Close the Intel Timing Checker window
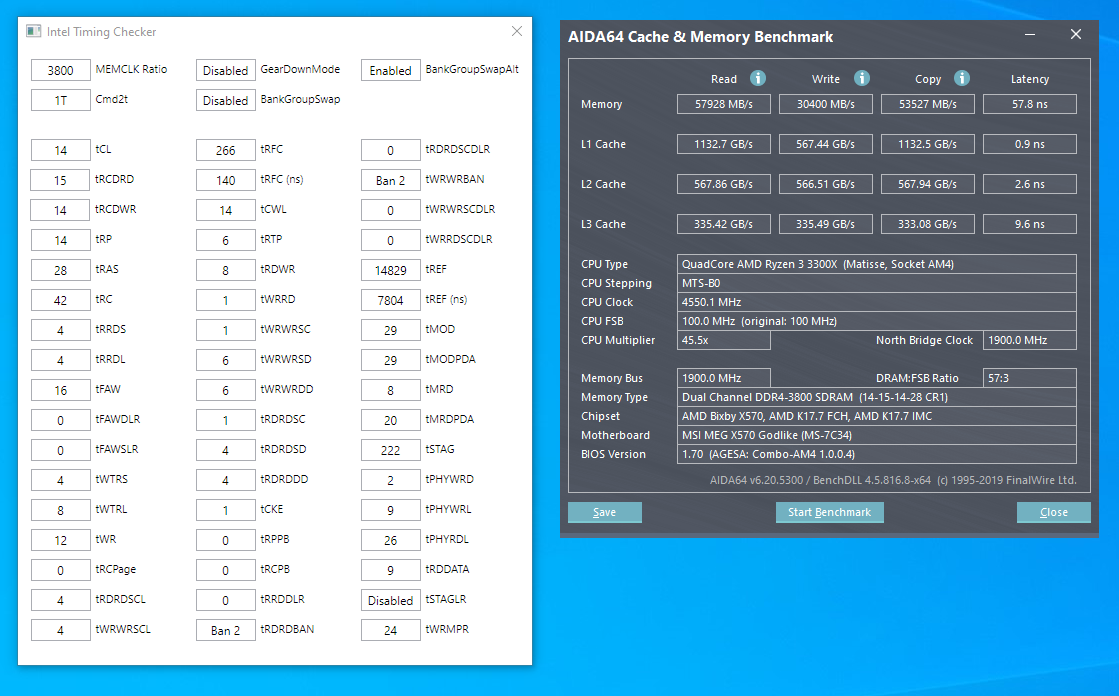Image resolution: width=1119 pixels, height=696 pixels. [517, 31]
